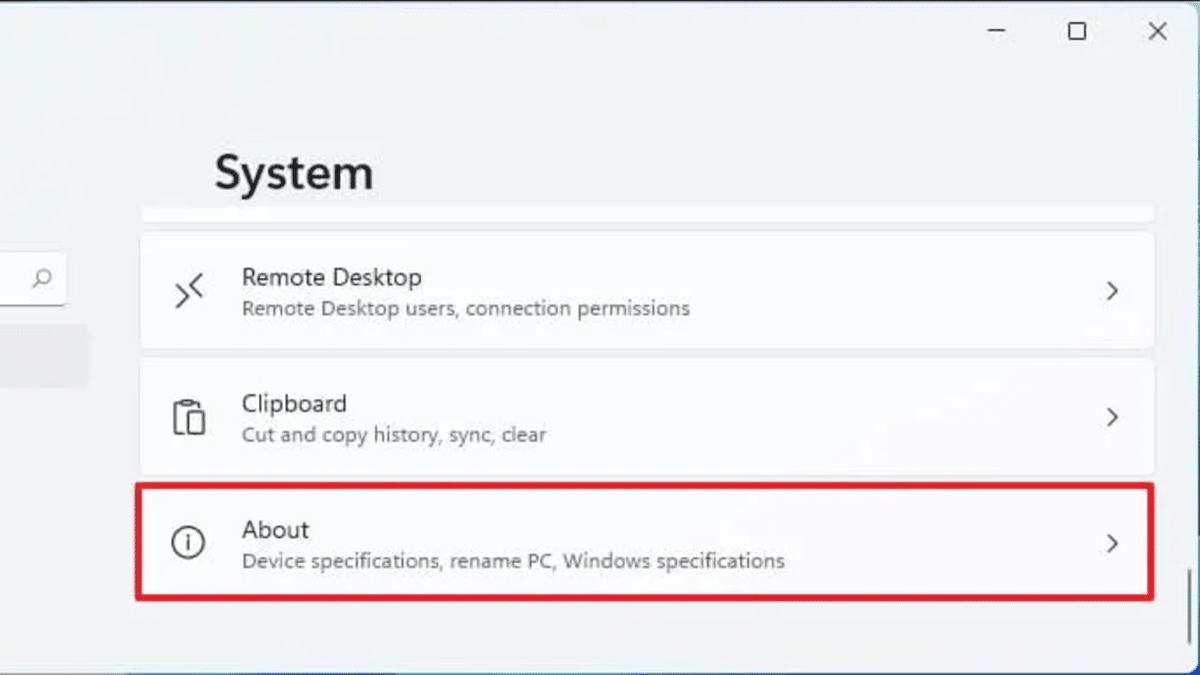
Task: Click the search magnifier icon
Action: tap(42, 278)
